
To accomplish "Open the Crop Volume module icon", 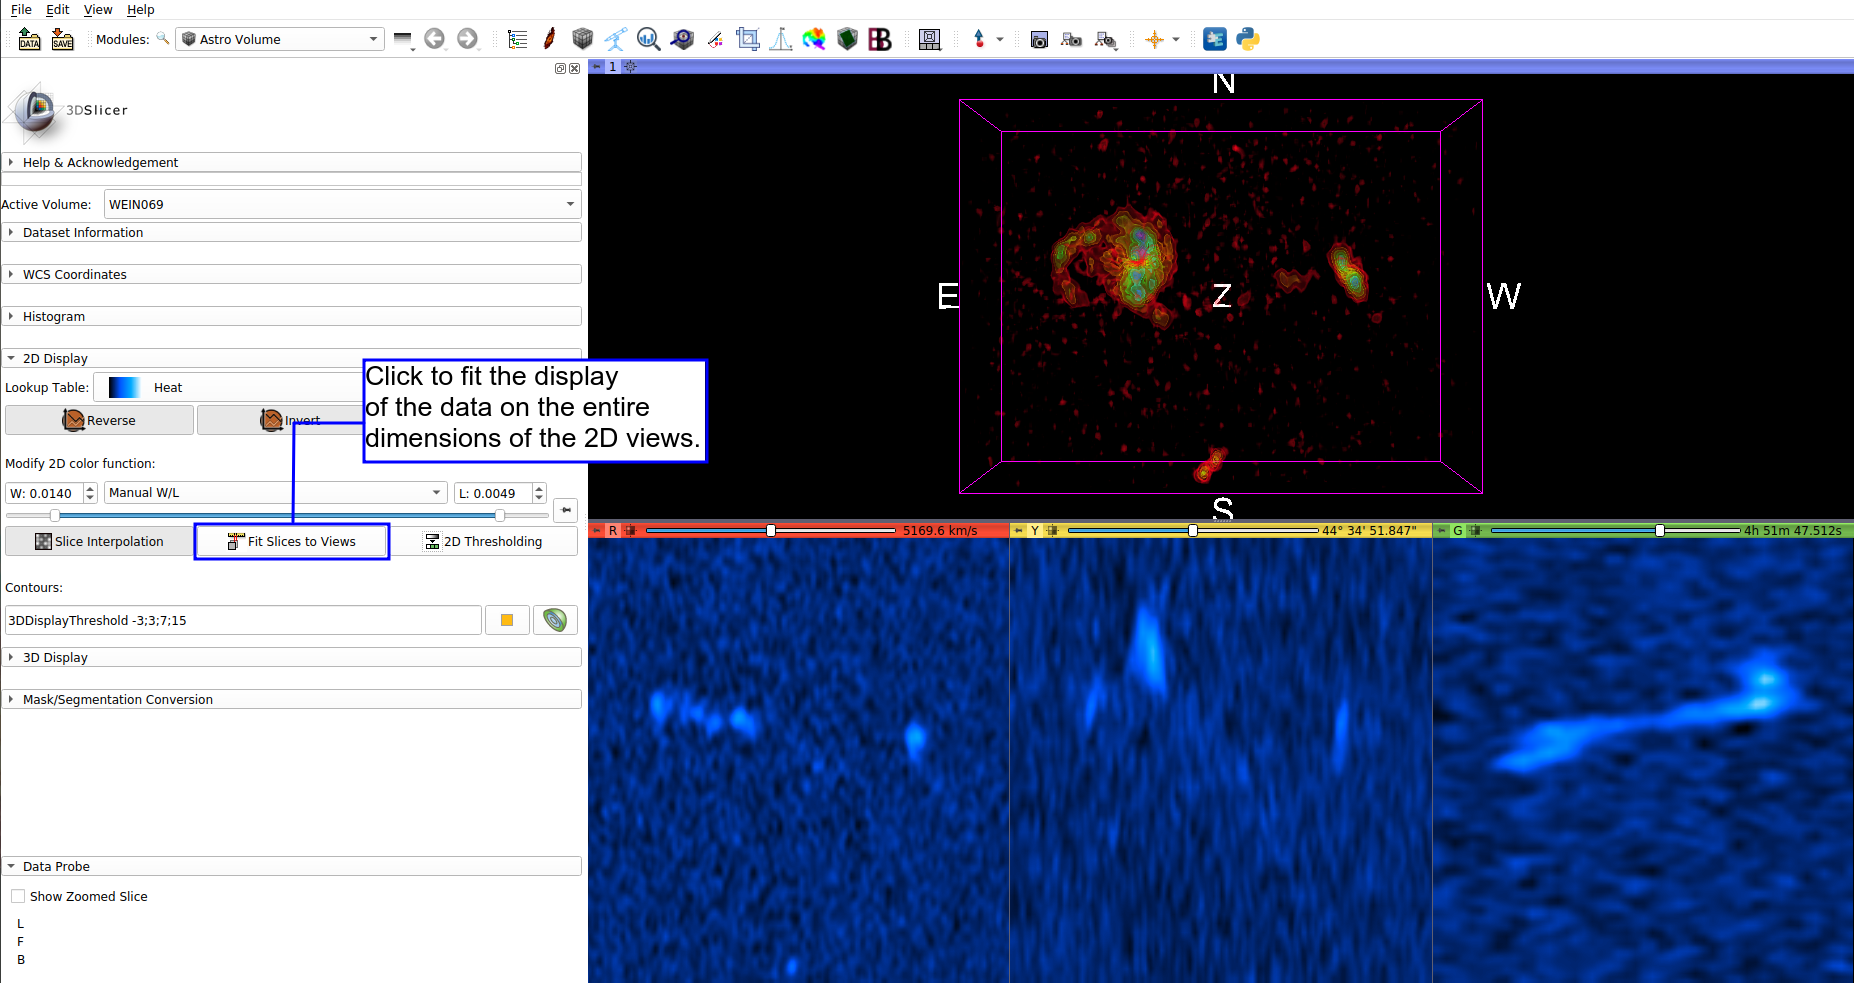I will pyautogui.click(x=747, y=39).
